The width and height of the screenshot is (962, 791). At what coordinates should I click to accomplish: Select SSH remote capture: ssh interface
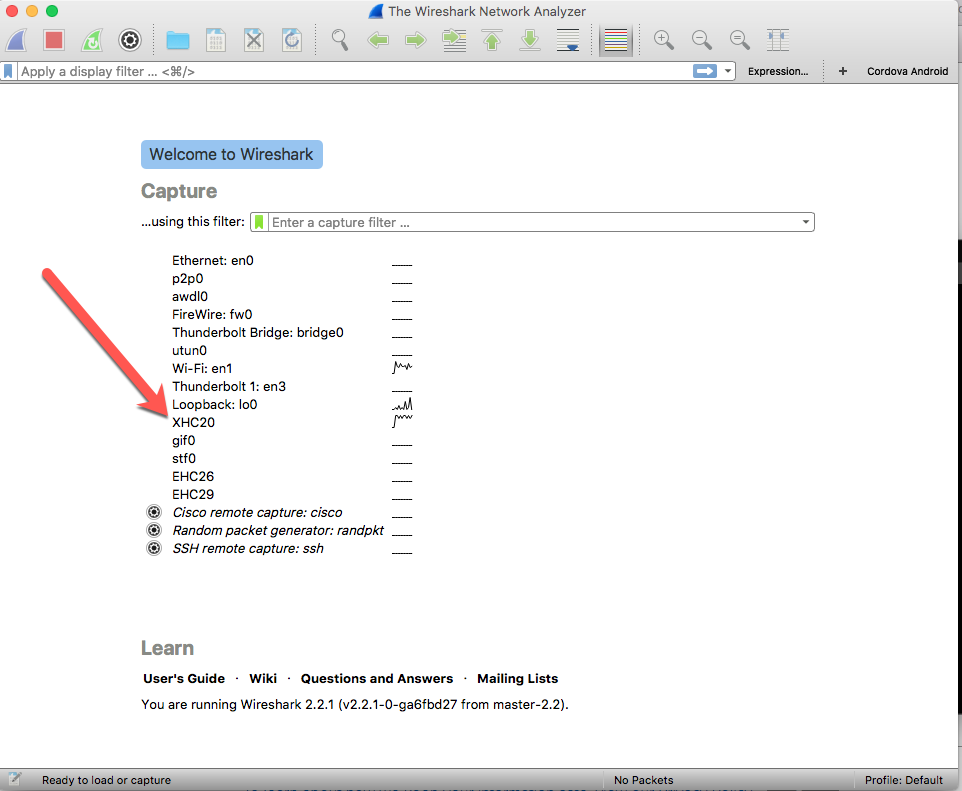coord(248,549)
